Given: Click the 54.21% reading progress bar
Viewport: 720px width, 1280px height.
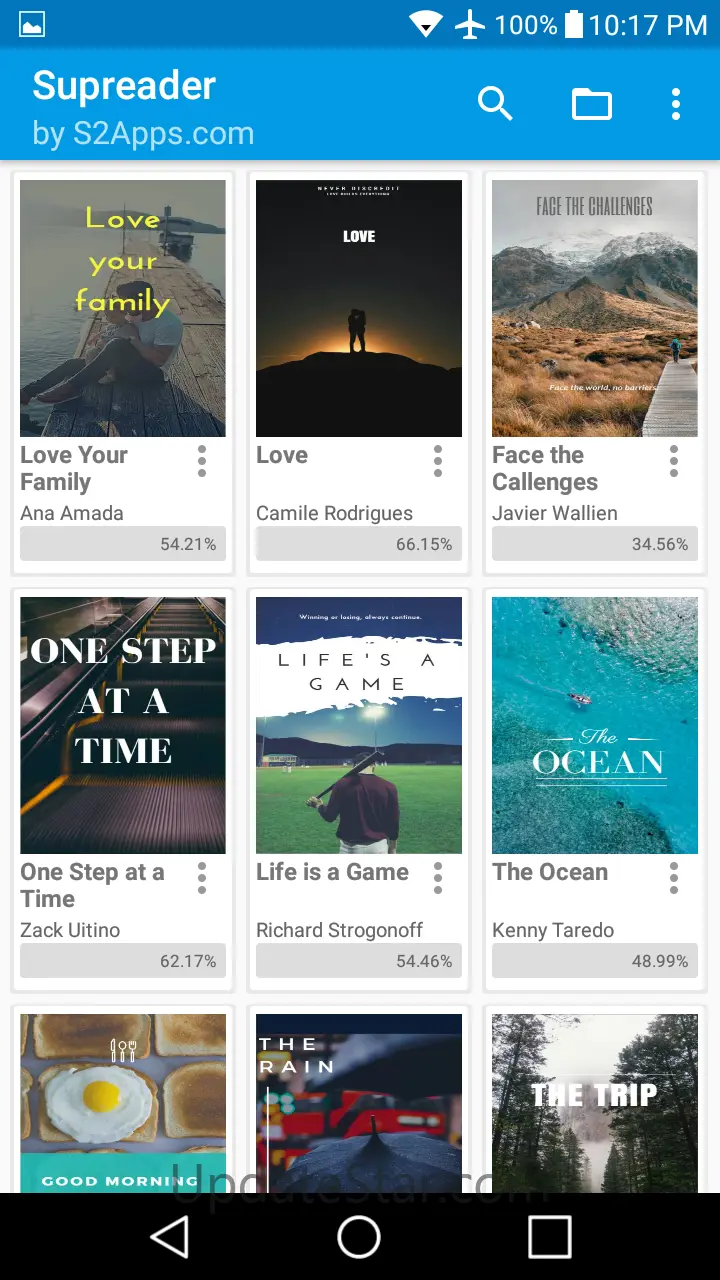Looking at the screenshot, I should (x=123, y=544).
